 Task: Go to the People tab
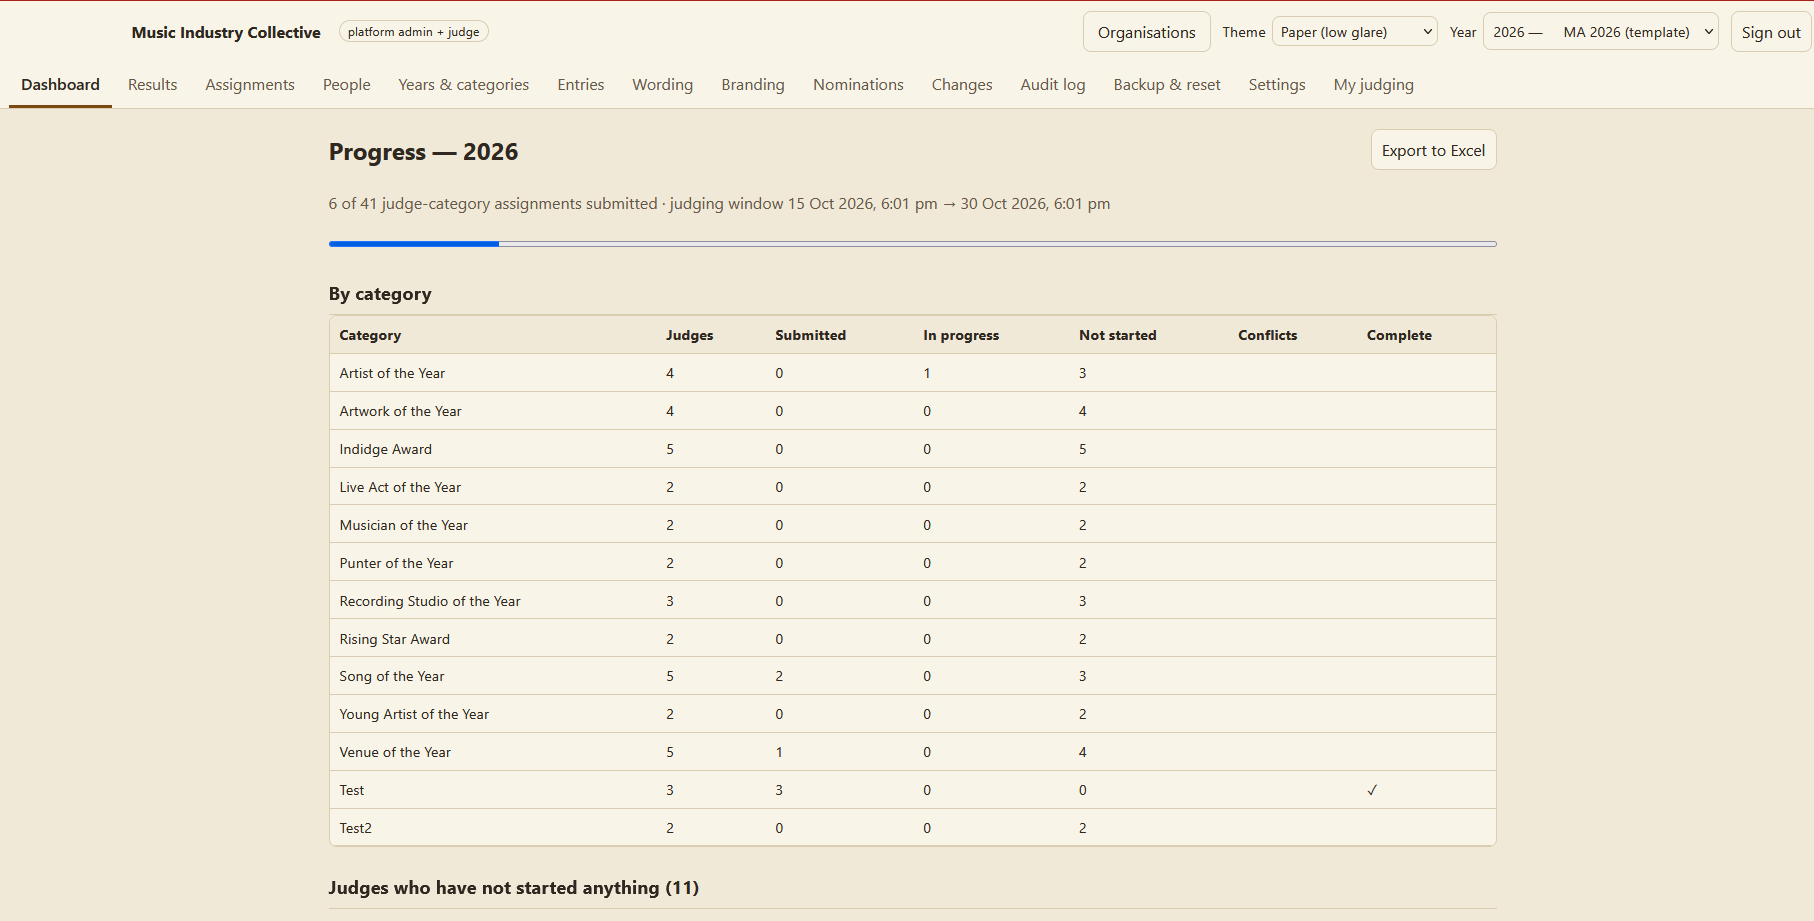pyautogui.click(x=346, y=85)
